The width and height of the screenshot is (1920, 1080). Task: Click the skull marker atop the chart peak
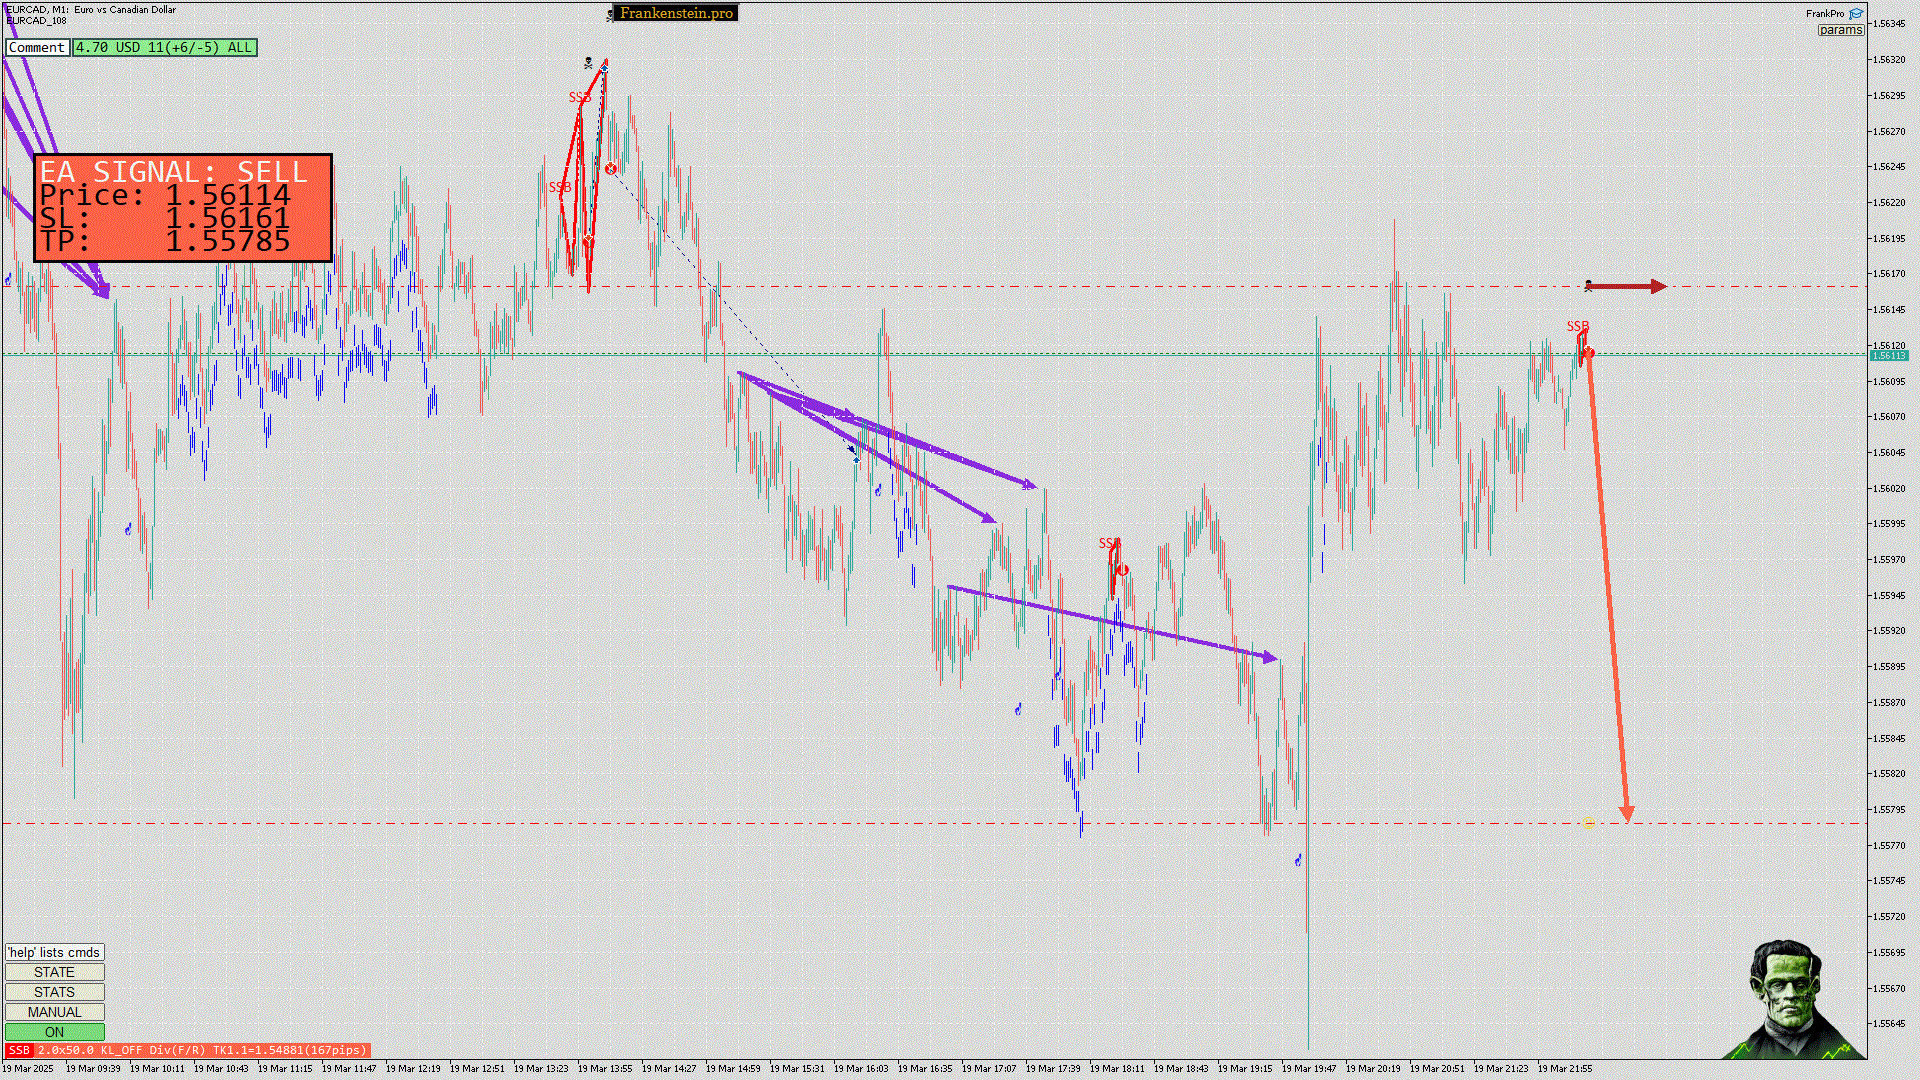(588, 64)
